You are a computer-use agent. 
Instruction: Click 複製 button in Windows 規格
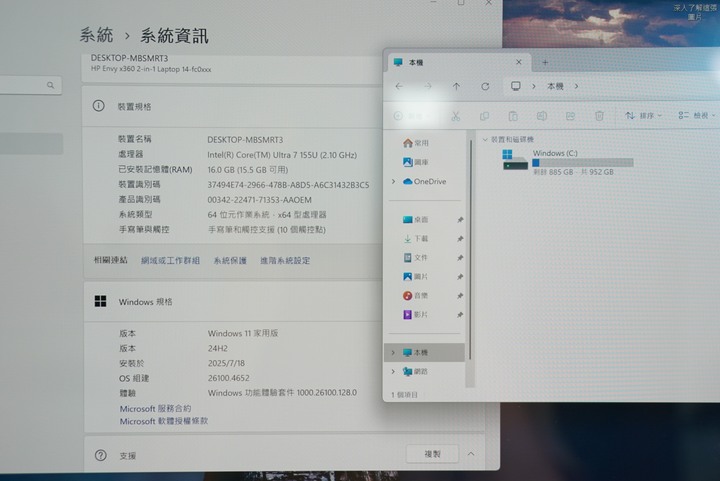432,454
